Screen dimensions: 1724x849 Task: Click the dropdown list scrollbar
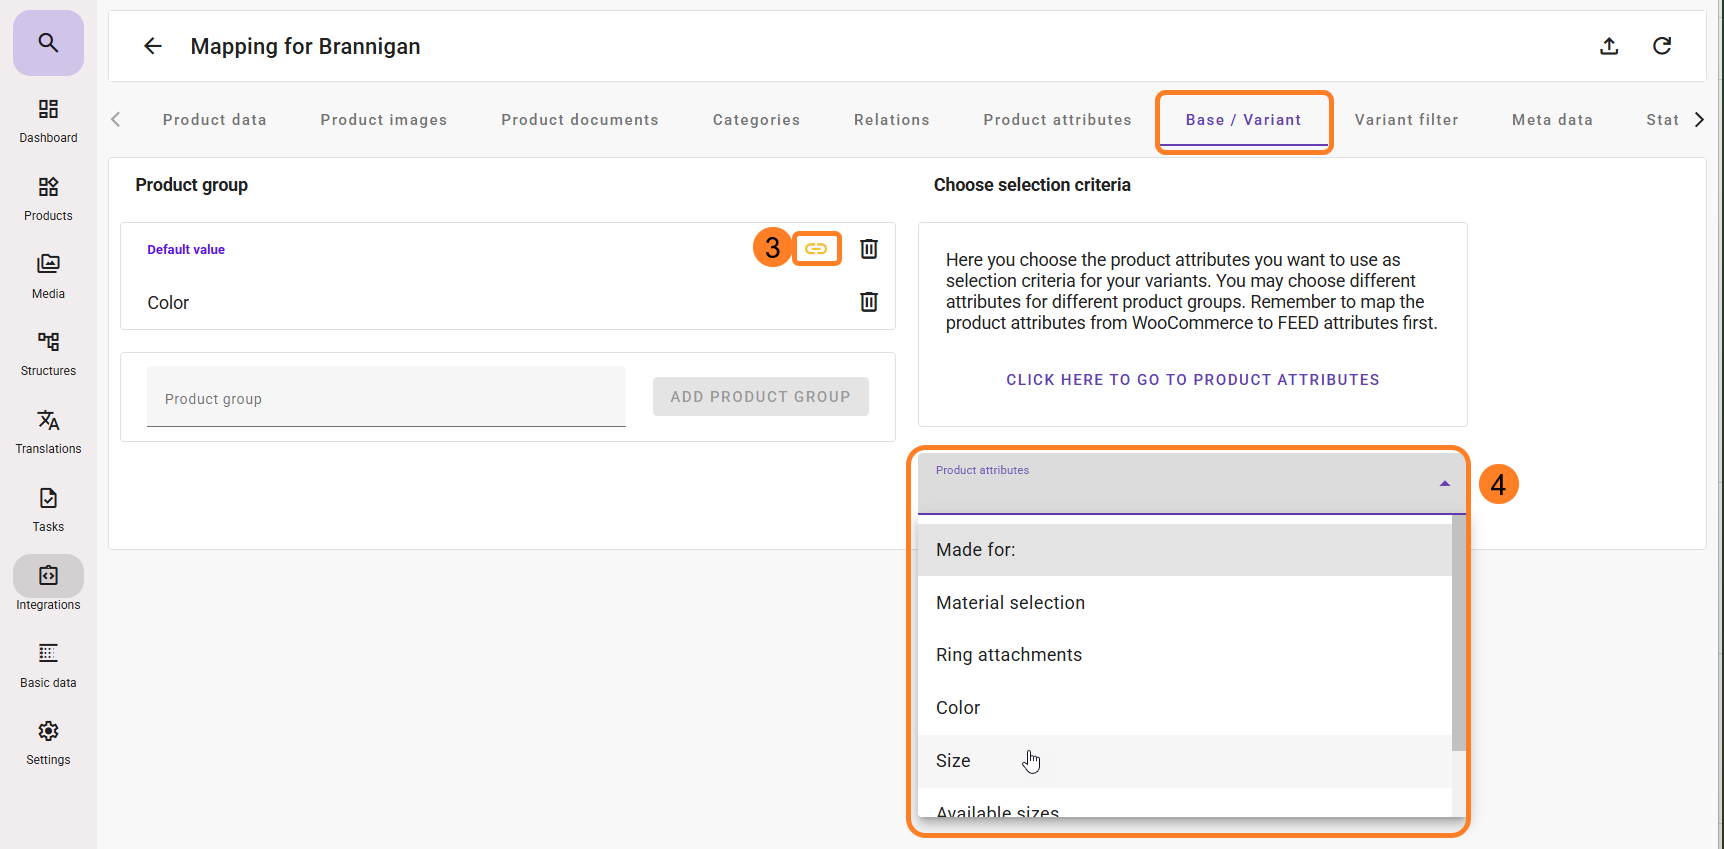(1458, 640)
